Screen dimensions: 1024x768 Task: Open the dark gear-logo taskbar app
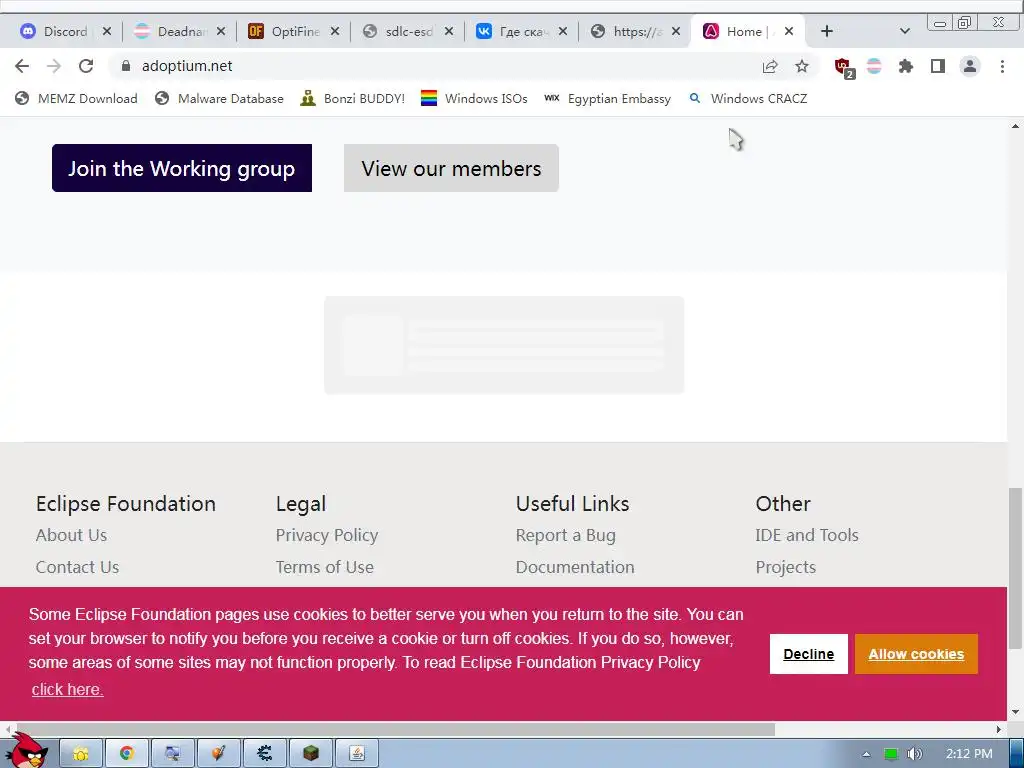tap(264, 754)
